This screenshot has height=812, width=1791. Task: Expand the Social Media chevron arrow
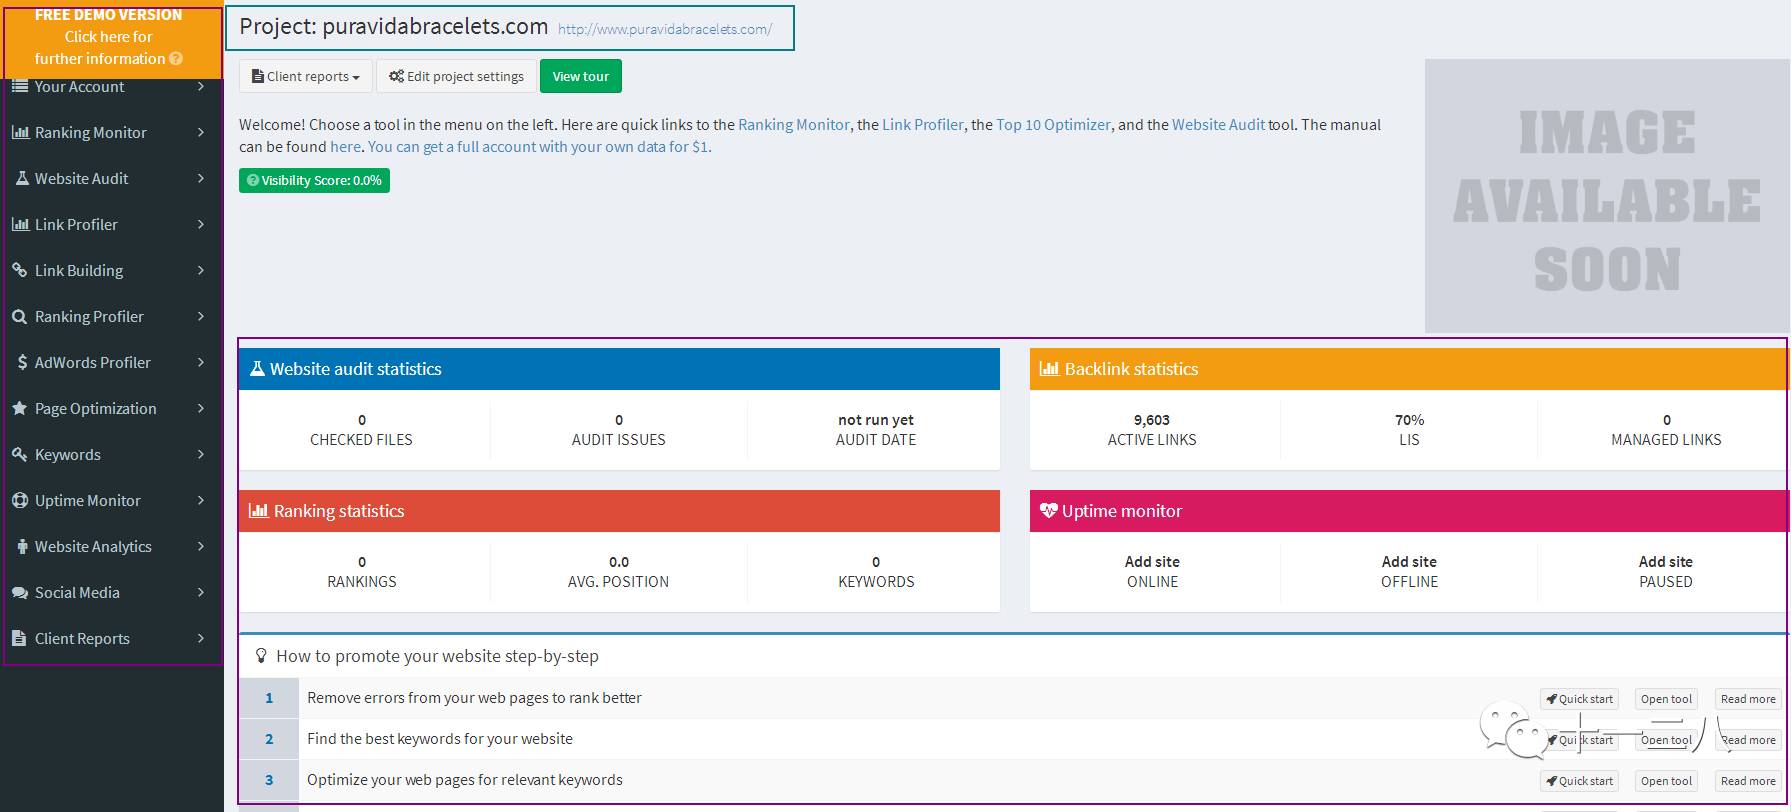pos(201,592)
